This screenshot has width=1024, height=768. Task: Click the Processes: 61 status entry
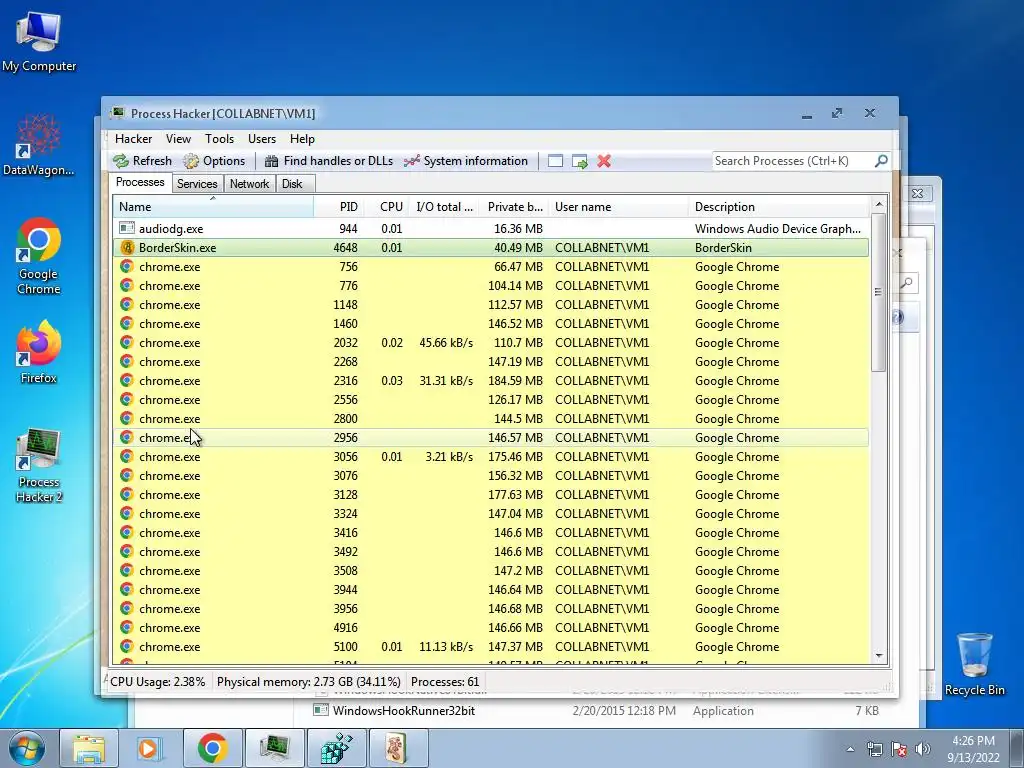pos(445,682)
